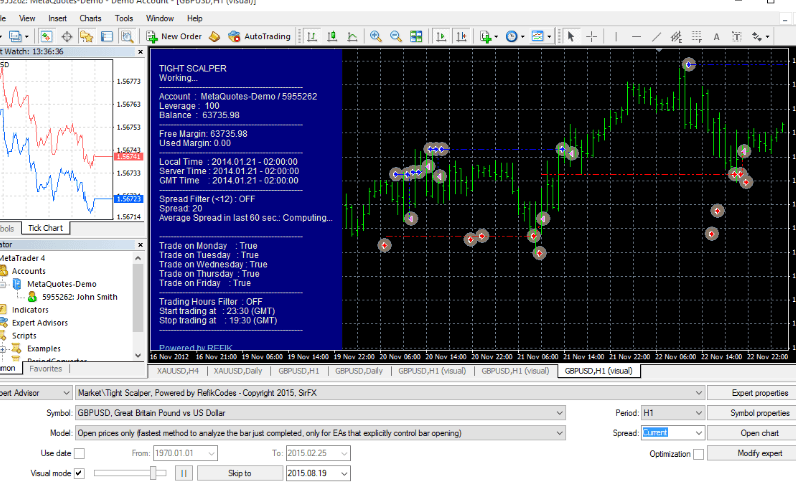This screenshot has height=493, width=796.
Task: Select Expert Advisors in Navigator
Action: pos(40,323)
